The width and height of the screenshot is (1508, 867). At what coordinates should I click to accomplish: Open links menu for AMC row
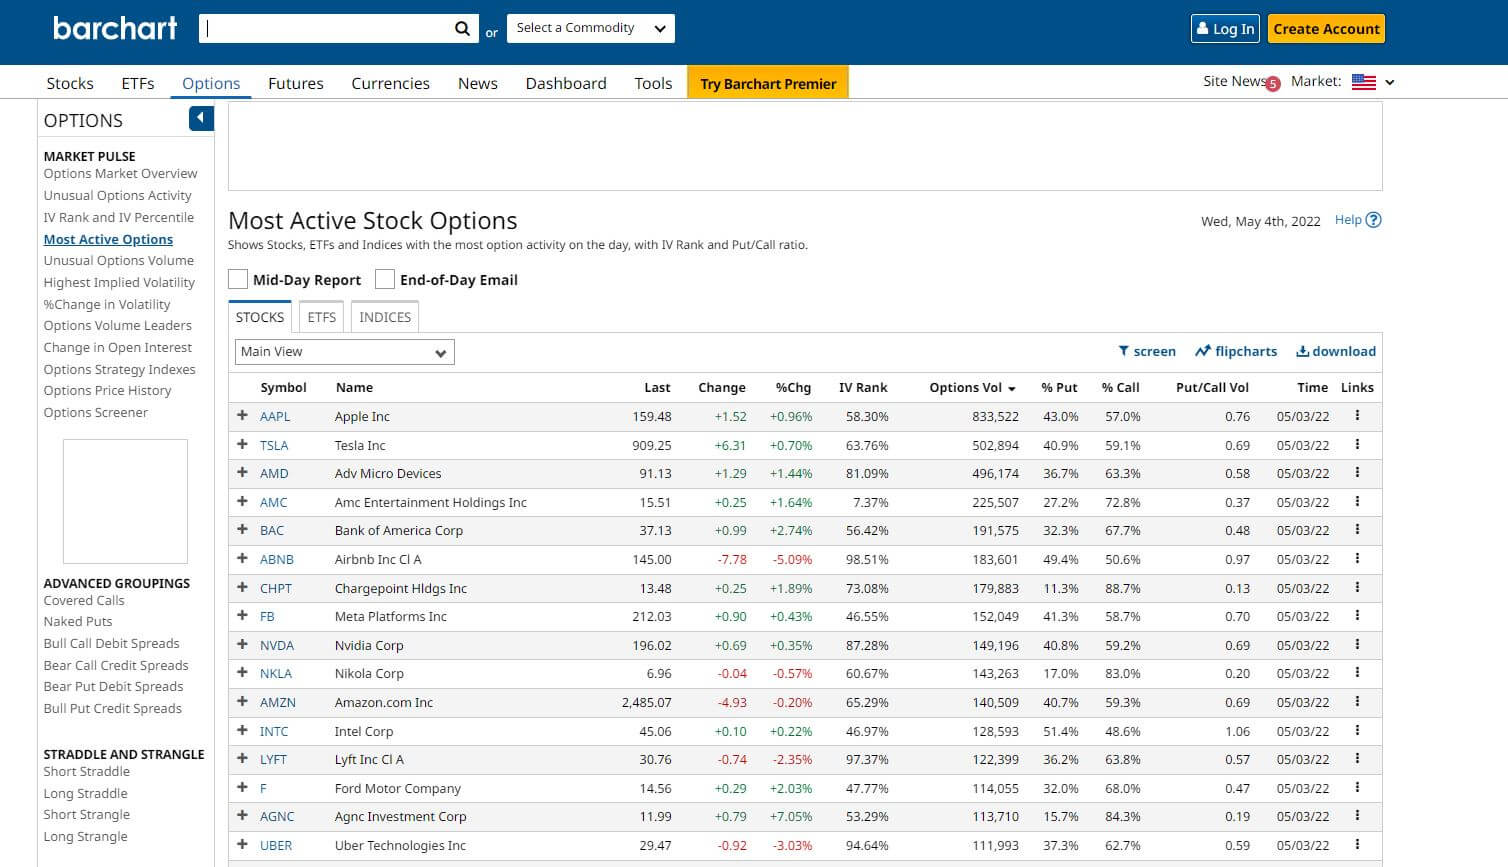1357,502
